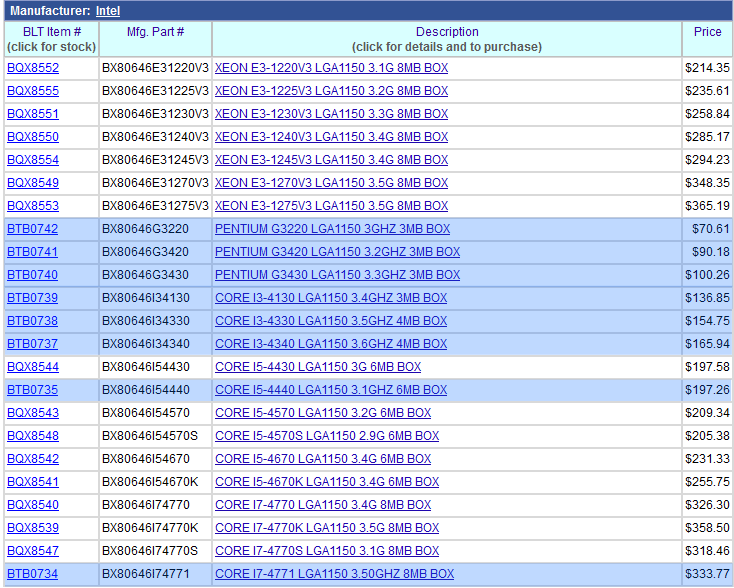Check stock for item BTB0738
This screenshot has height=588, width=734.
point(32,321)
